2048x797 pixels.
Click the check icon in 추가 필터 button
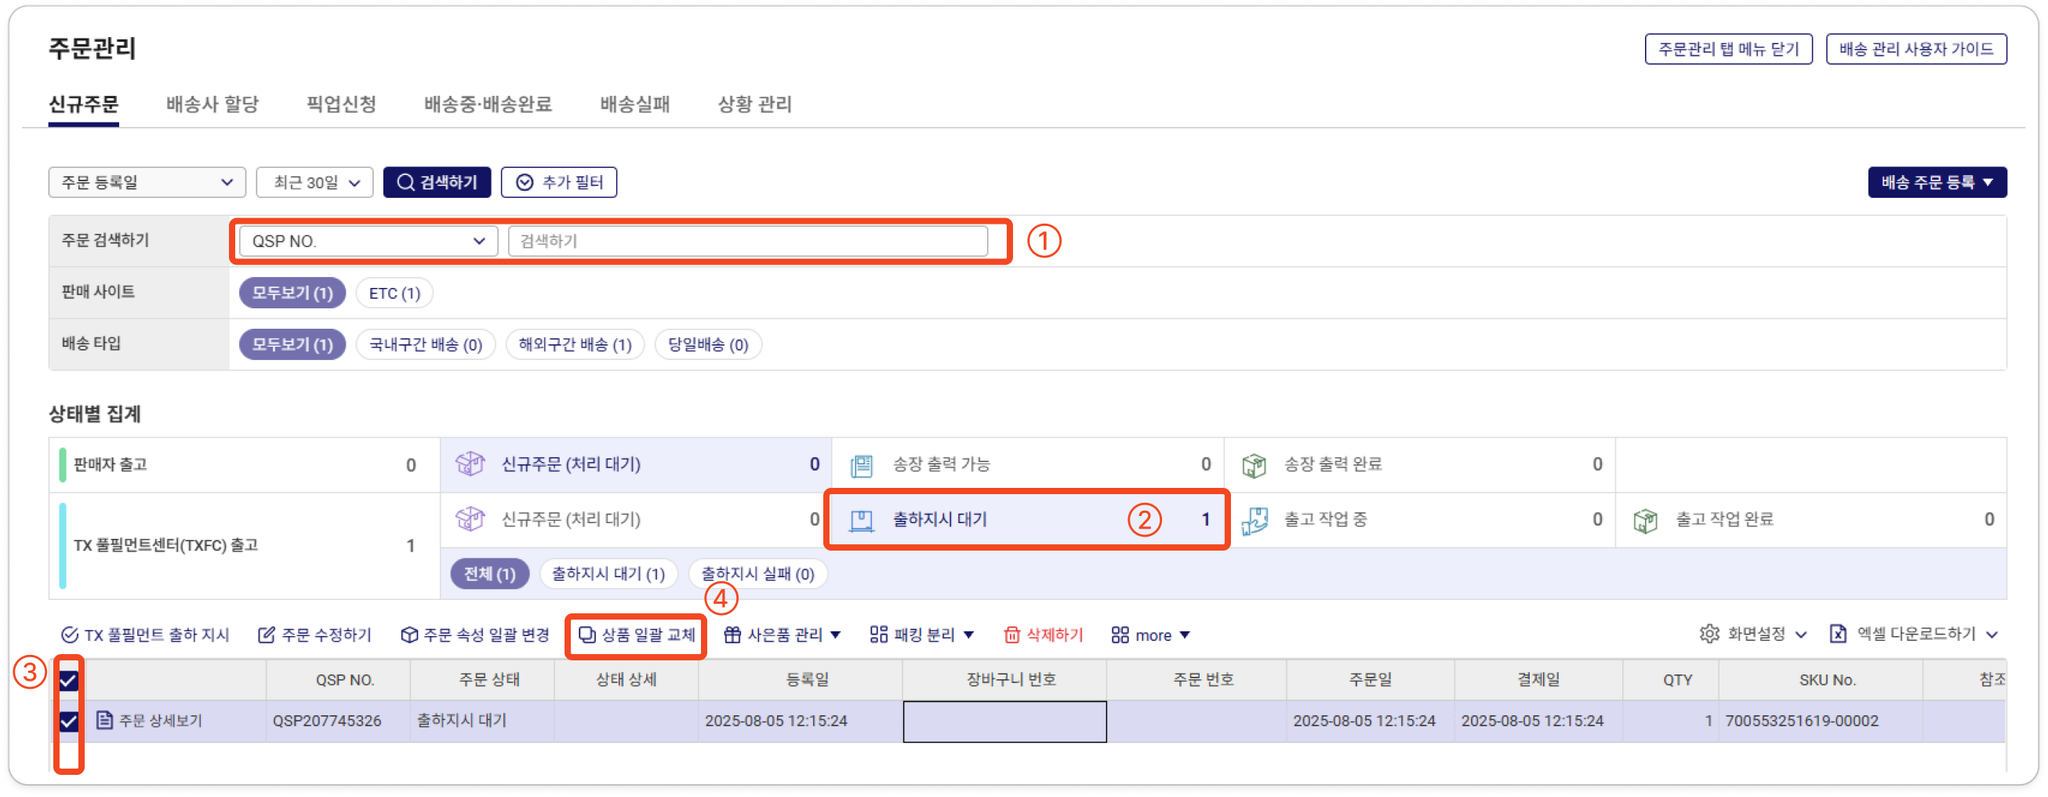(x=525, y=182)
